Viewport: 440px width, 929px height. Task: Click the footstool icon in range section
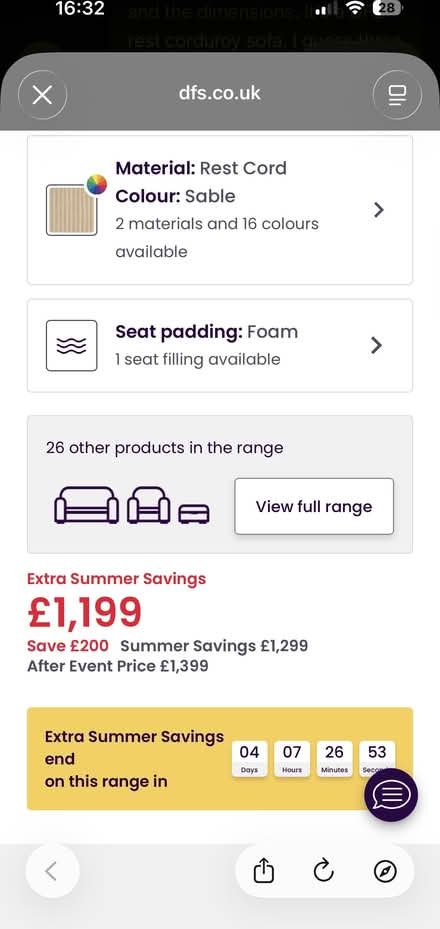click(x=194, y=514)
